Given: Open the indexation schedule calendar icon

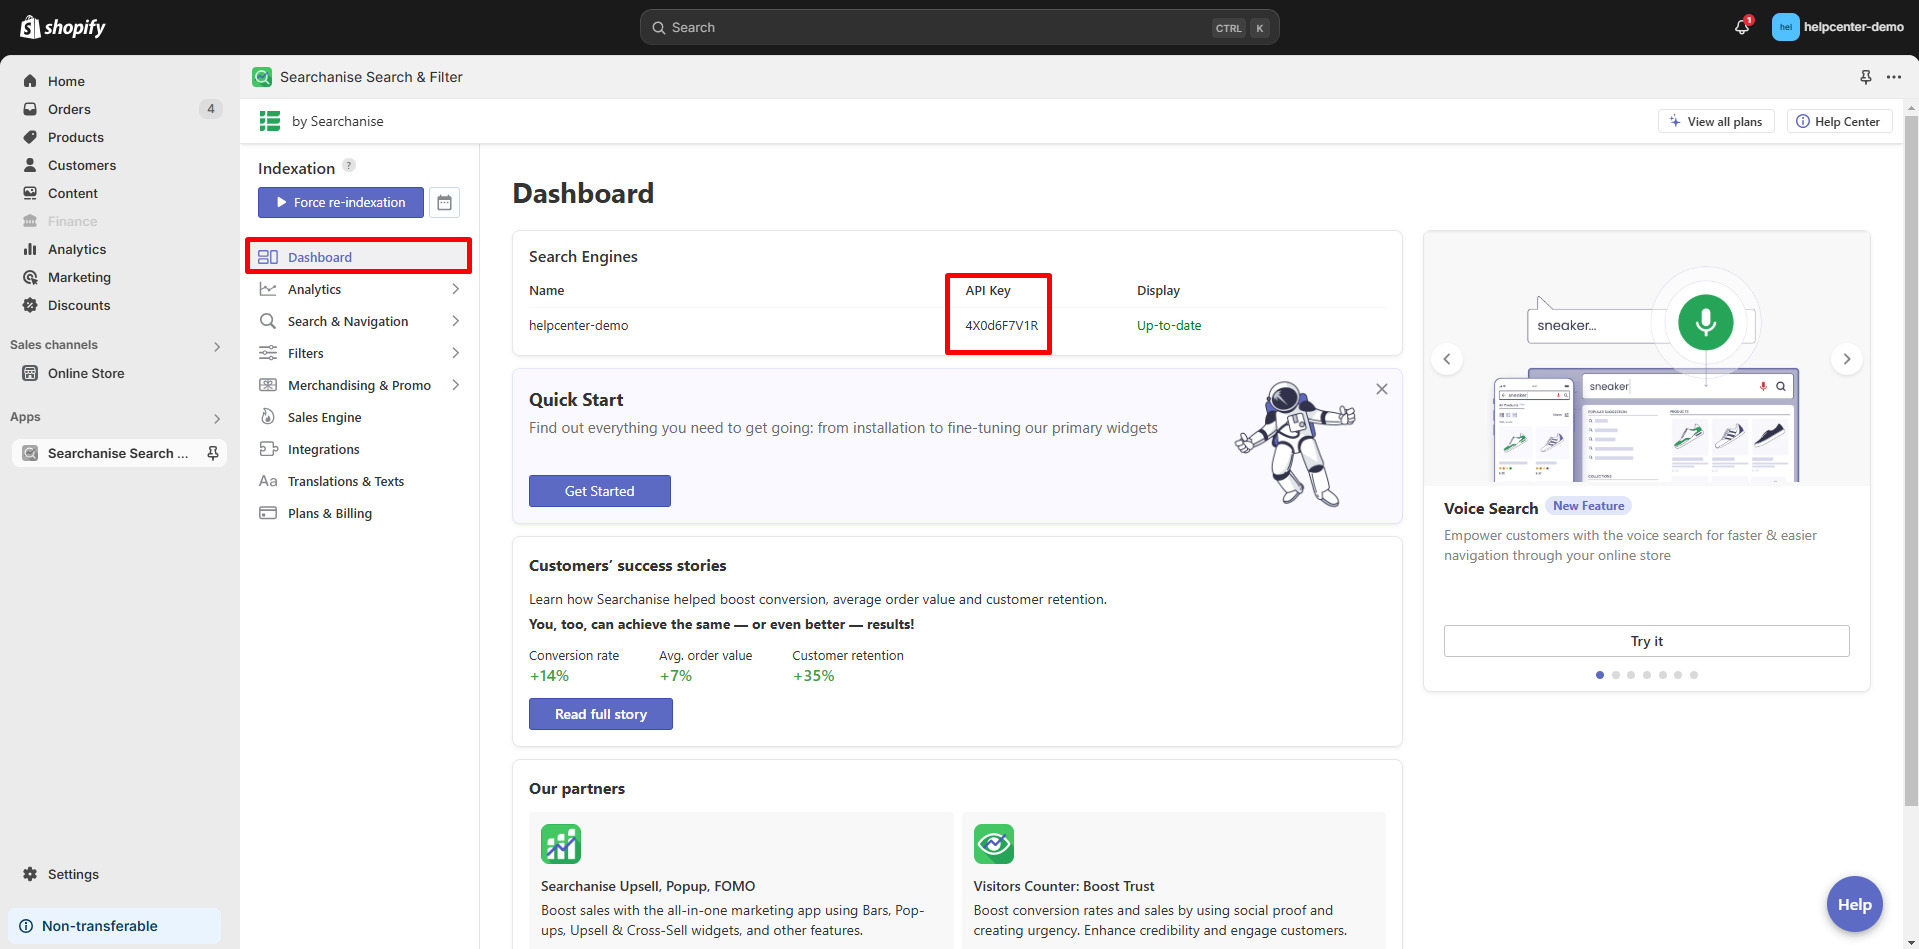Looking at the screenshot, I should pyautogui.click(x=444, y=202).
